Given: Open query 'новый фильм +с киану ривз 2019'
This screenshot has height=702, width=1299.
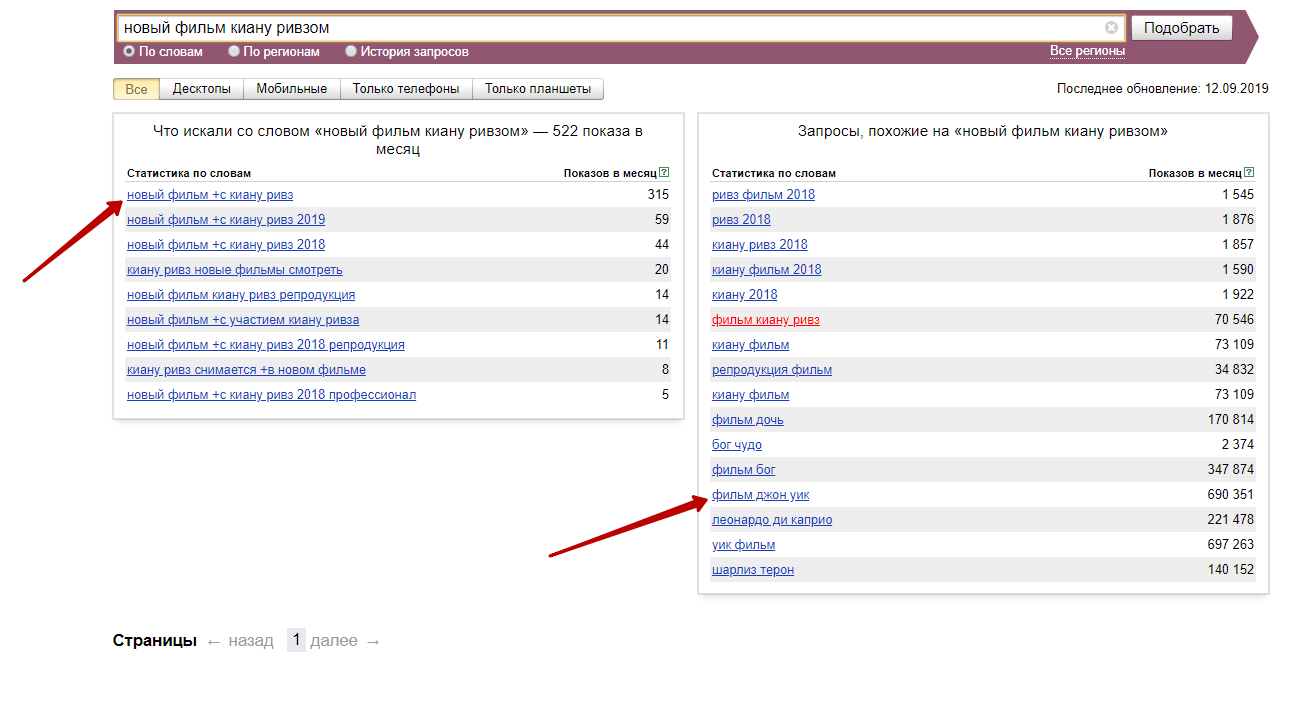Looking at the screenshot, I should coord(226,220).
